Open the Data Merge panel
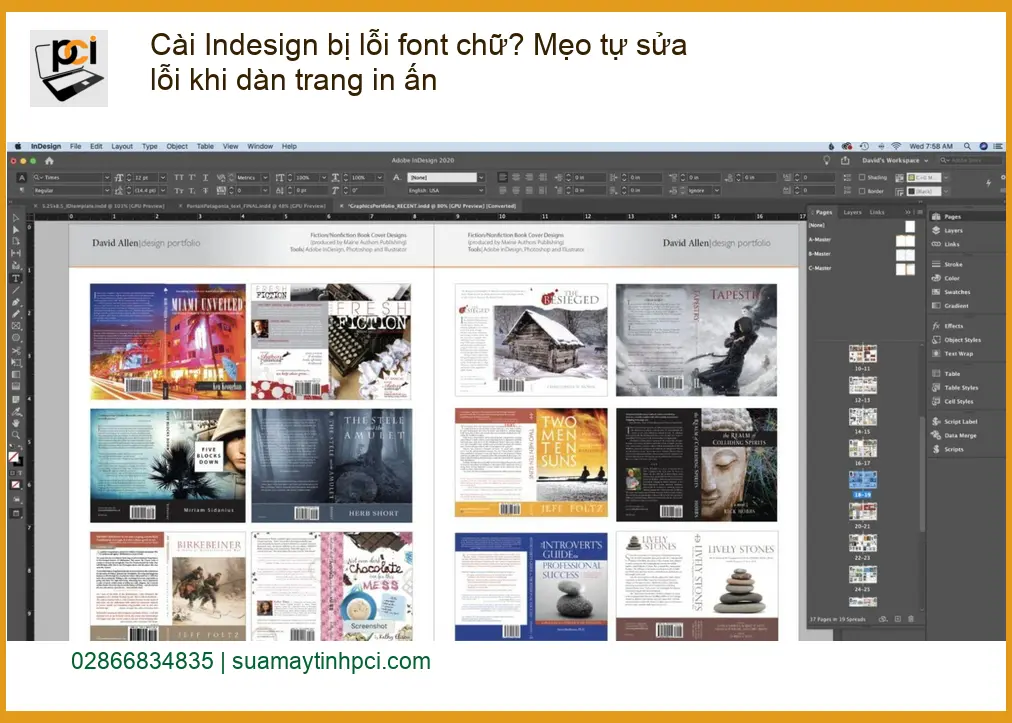The height and width of the screenshot is (723, 1012). coord(954,436)
